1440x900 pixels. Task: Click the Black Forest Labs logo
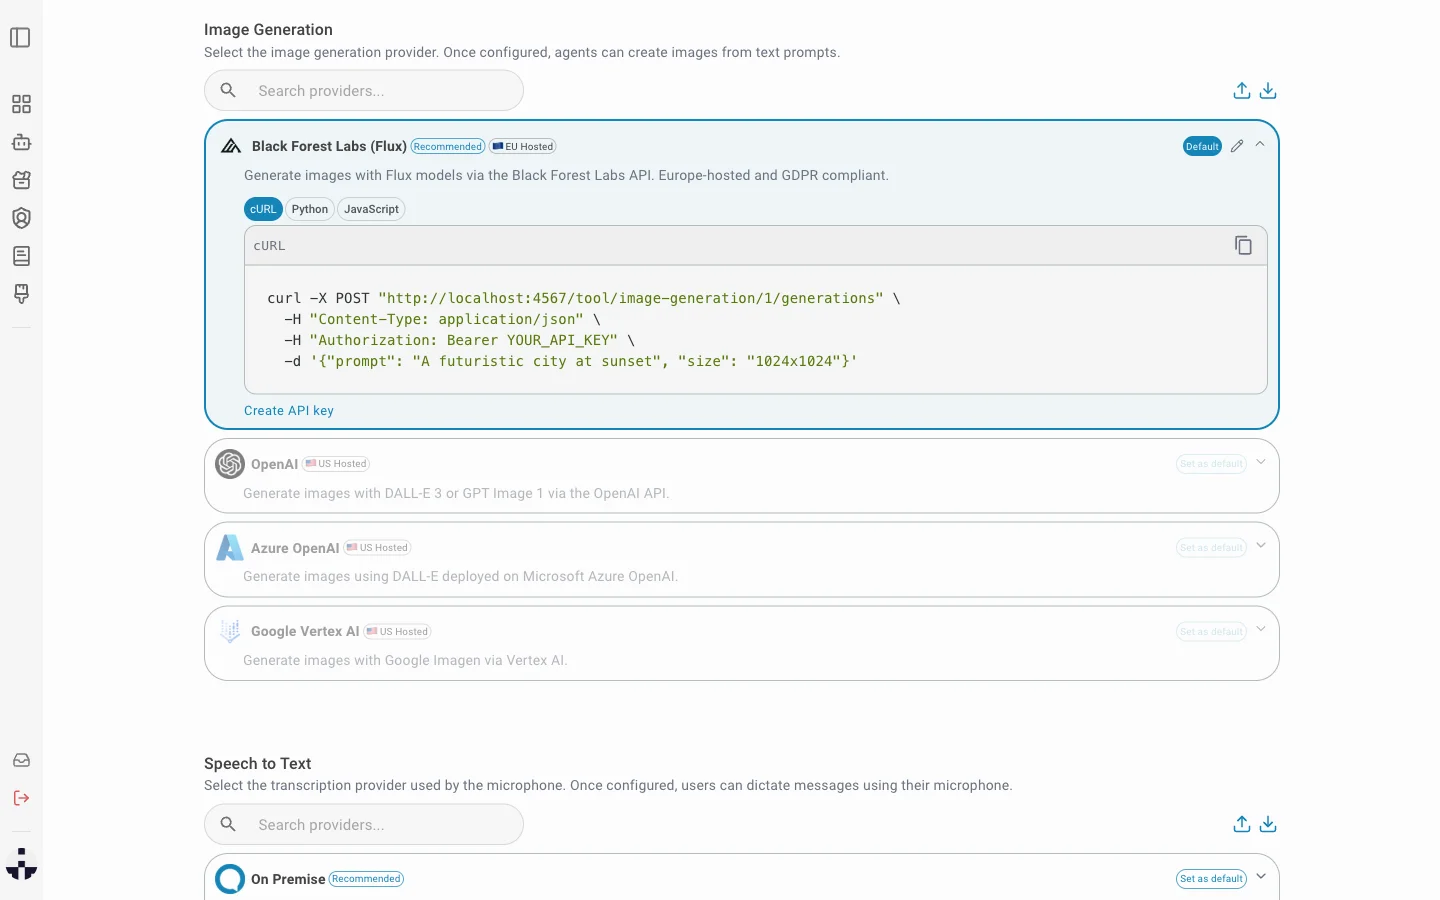coord(231,146)
